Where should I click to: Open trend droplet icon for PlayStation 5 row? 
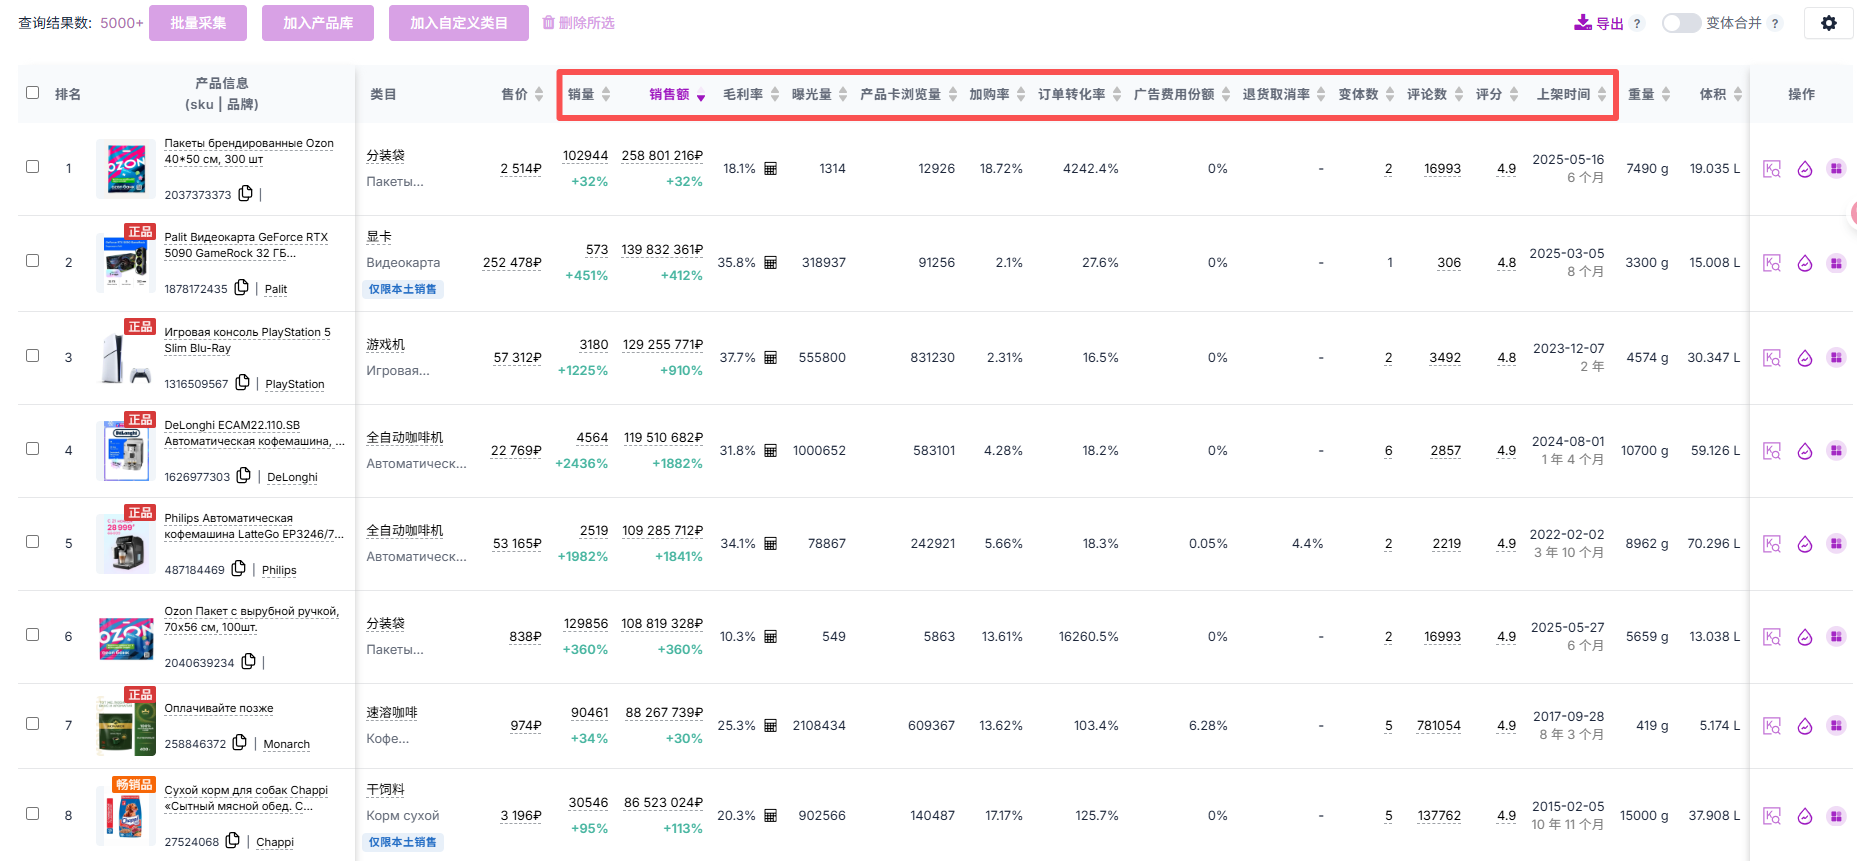[x=1804, y=358]
